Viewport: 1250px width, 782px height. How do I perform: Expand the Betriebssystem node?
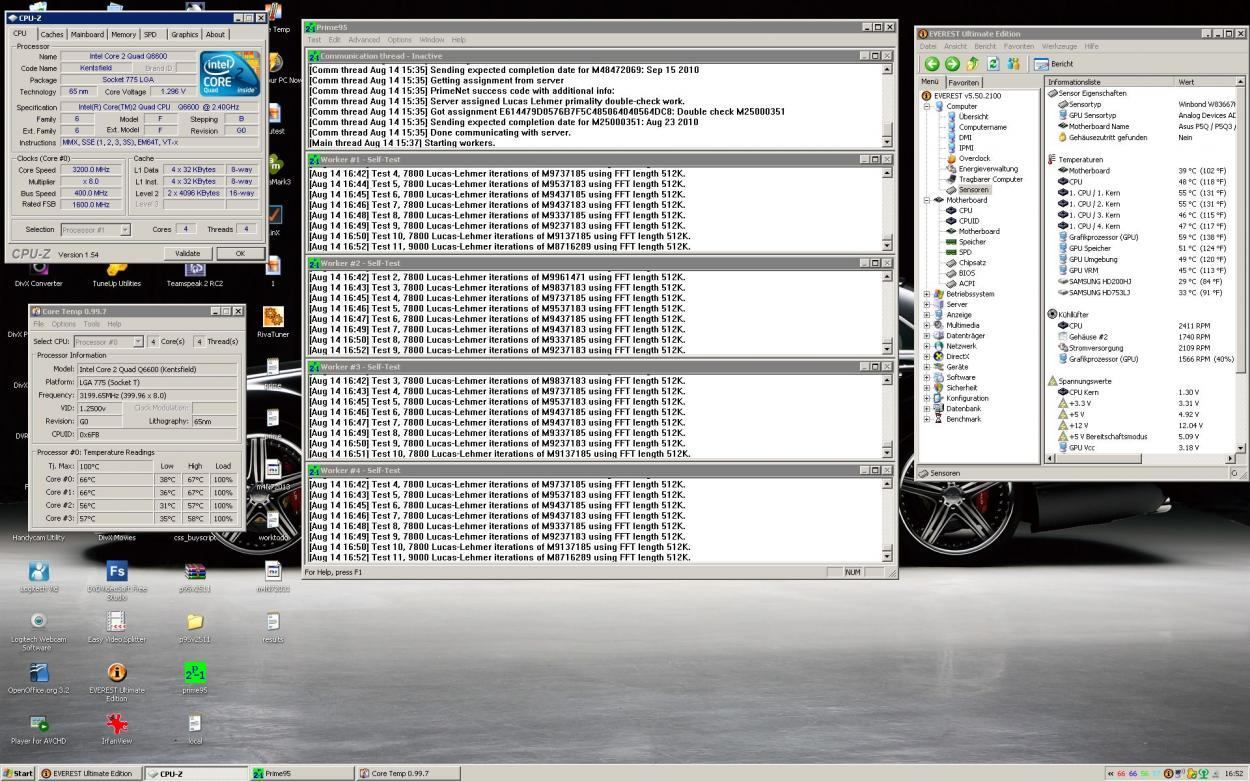926,294
